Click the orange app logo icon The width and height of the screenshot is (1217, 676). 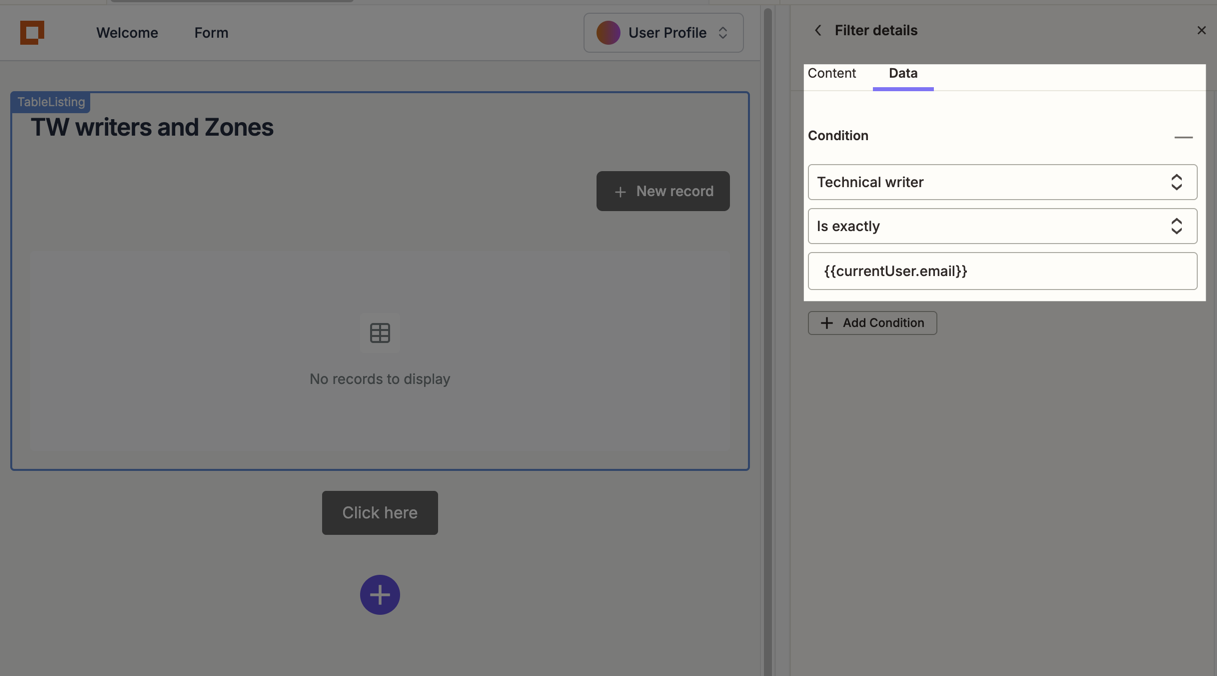pos(32,33)
